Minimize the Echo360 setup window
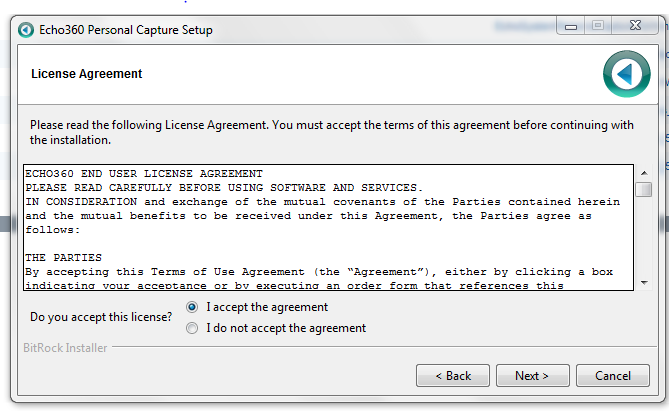 pyautogui.click(x=571, y=26)
